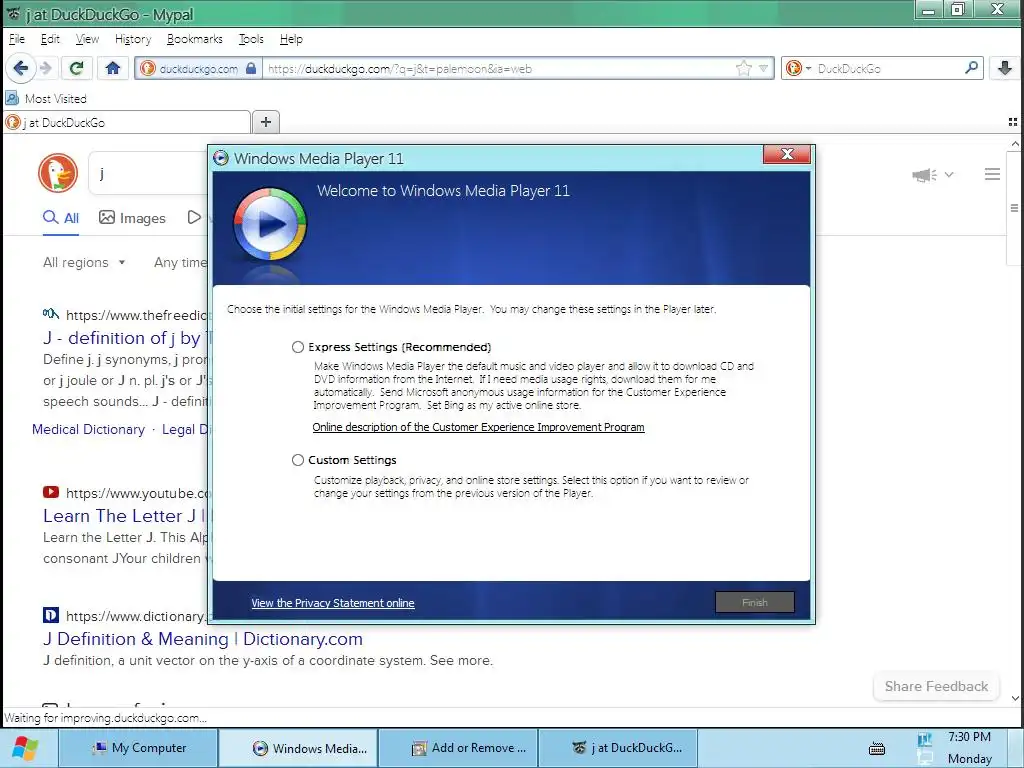Open the Mypal home page icon
The width and height of the screenshot is (1024, 768).
coord(112,68)
